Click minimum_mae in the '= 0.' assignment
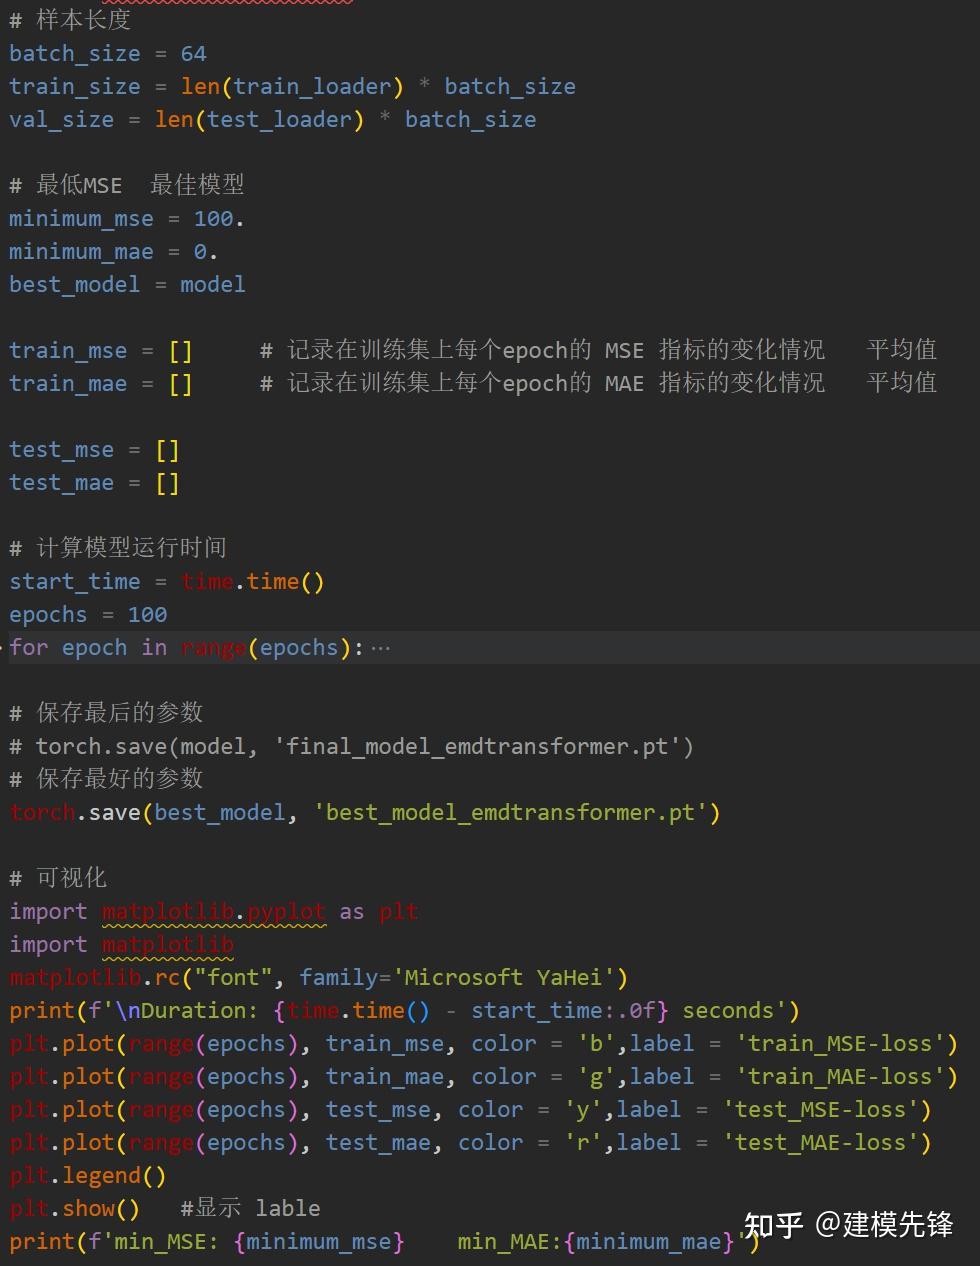Viewport: 980px width, 1266px height. [82, 251]
